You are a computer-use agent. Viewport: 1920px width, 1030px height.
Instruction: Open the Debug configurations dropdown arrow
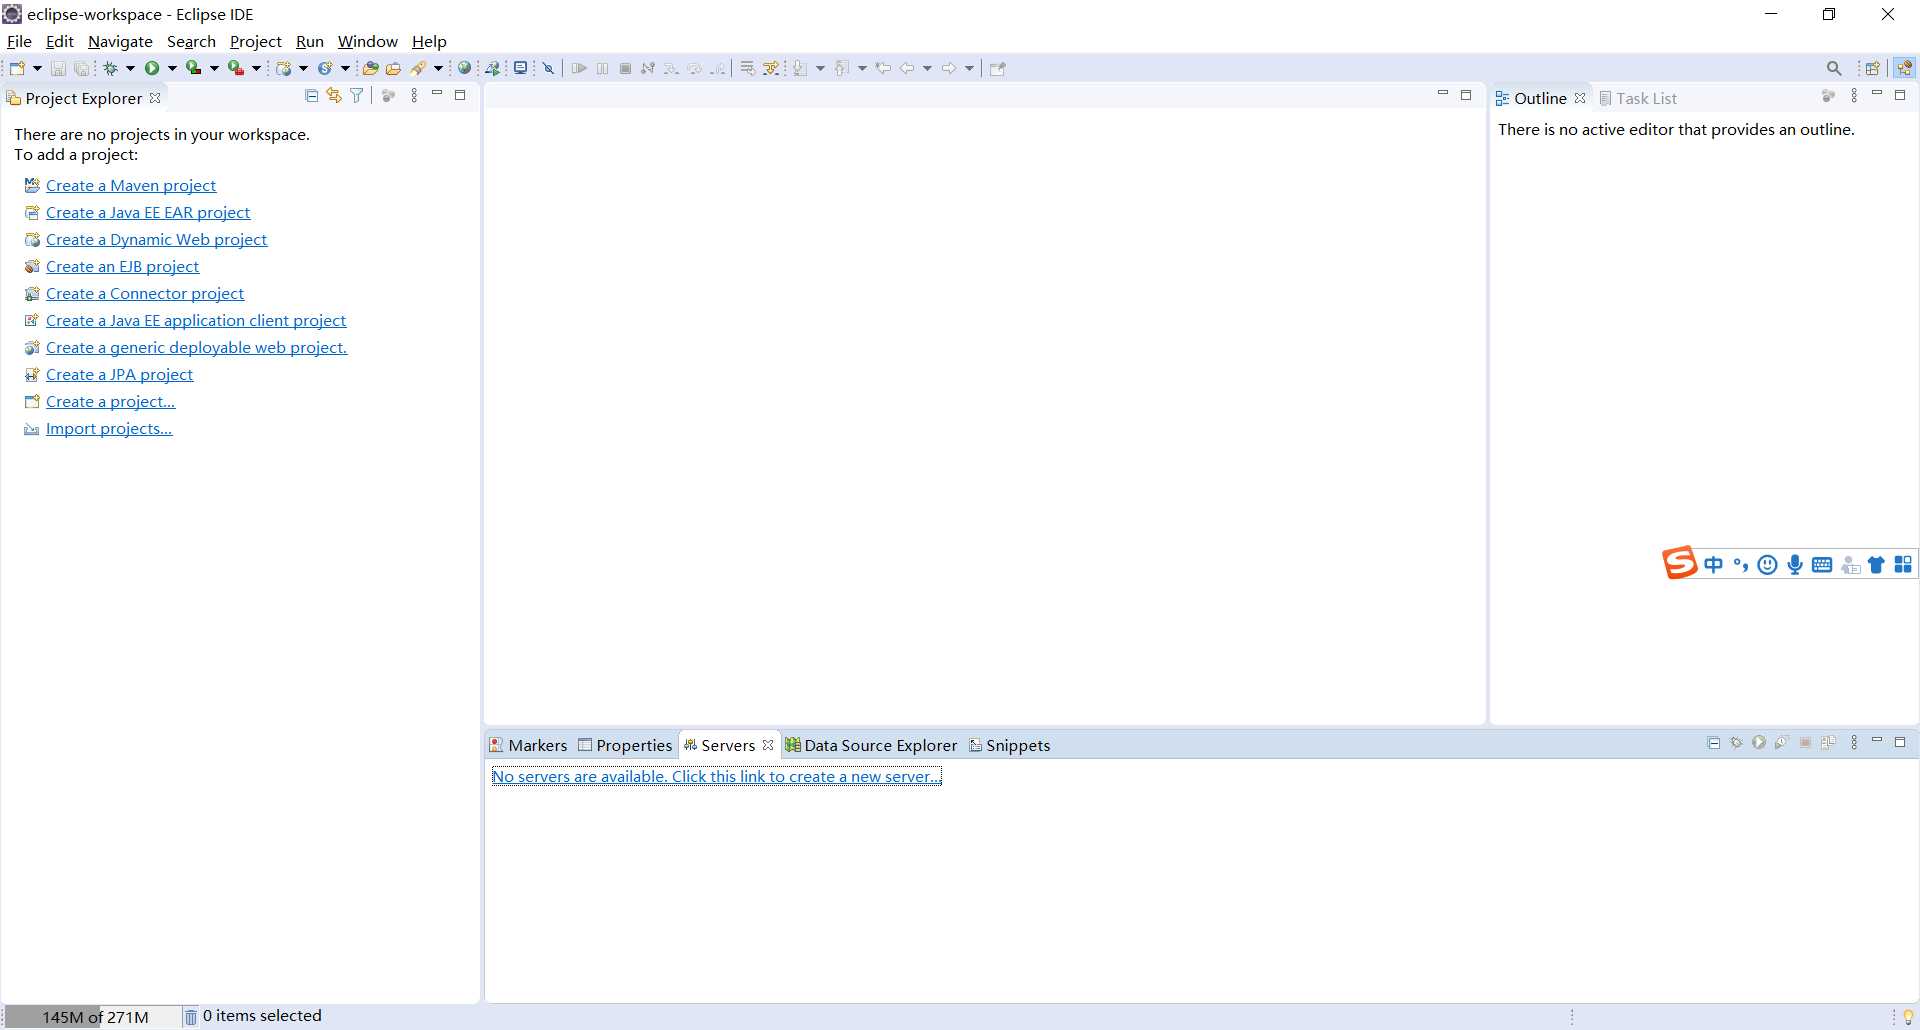tap(130, 68)
